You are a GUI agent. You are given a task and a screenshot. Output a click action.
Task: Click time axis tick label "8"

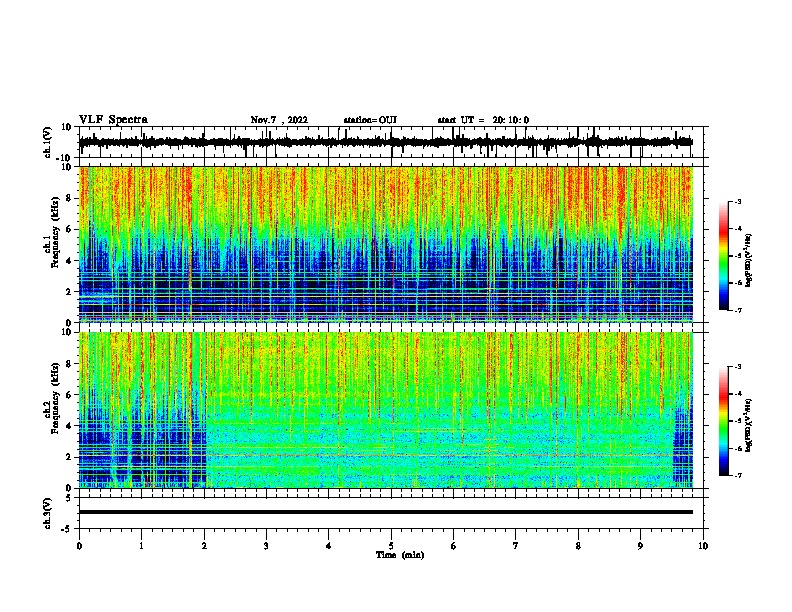(x=578, y=546)
